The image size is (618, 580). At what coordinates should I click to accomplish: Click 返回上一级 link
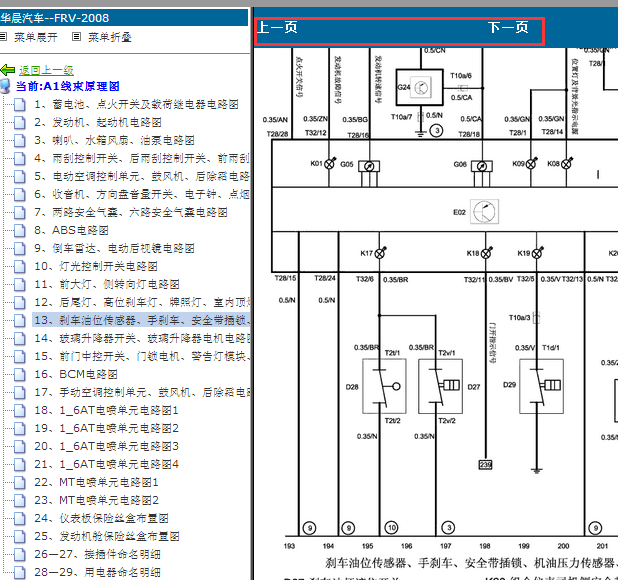click(47, 71)
